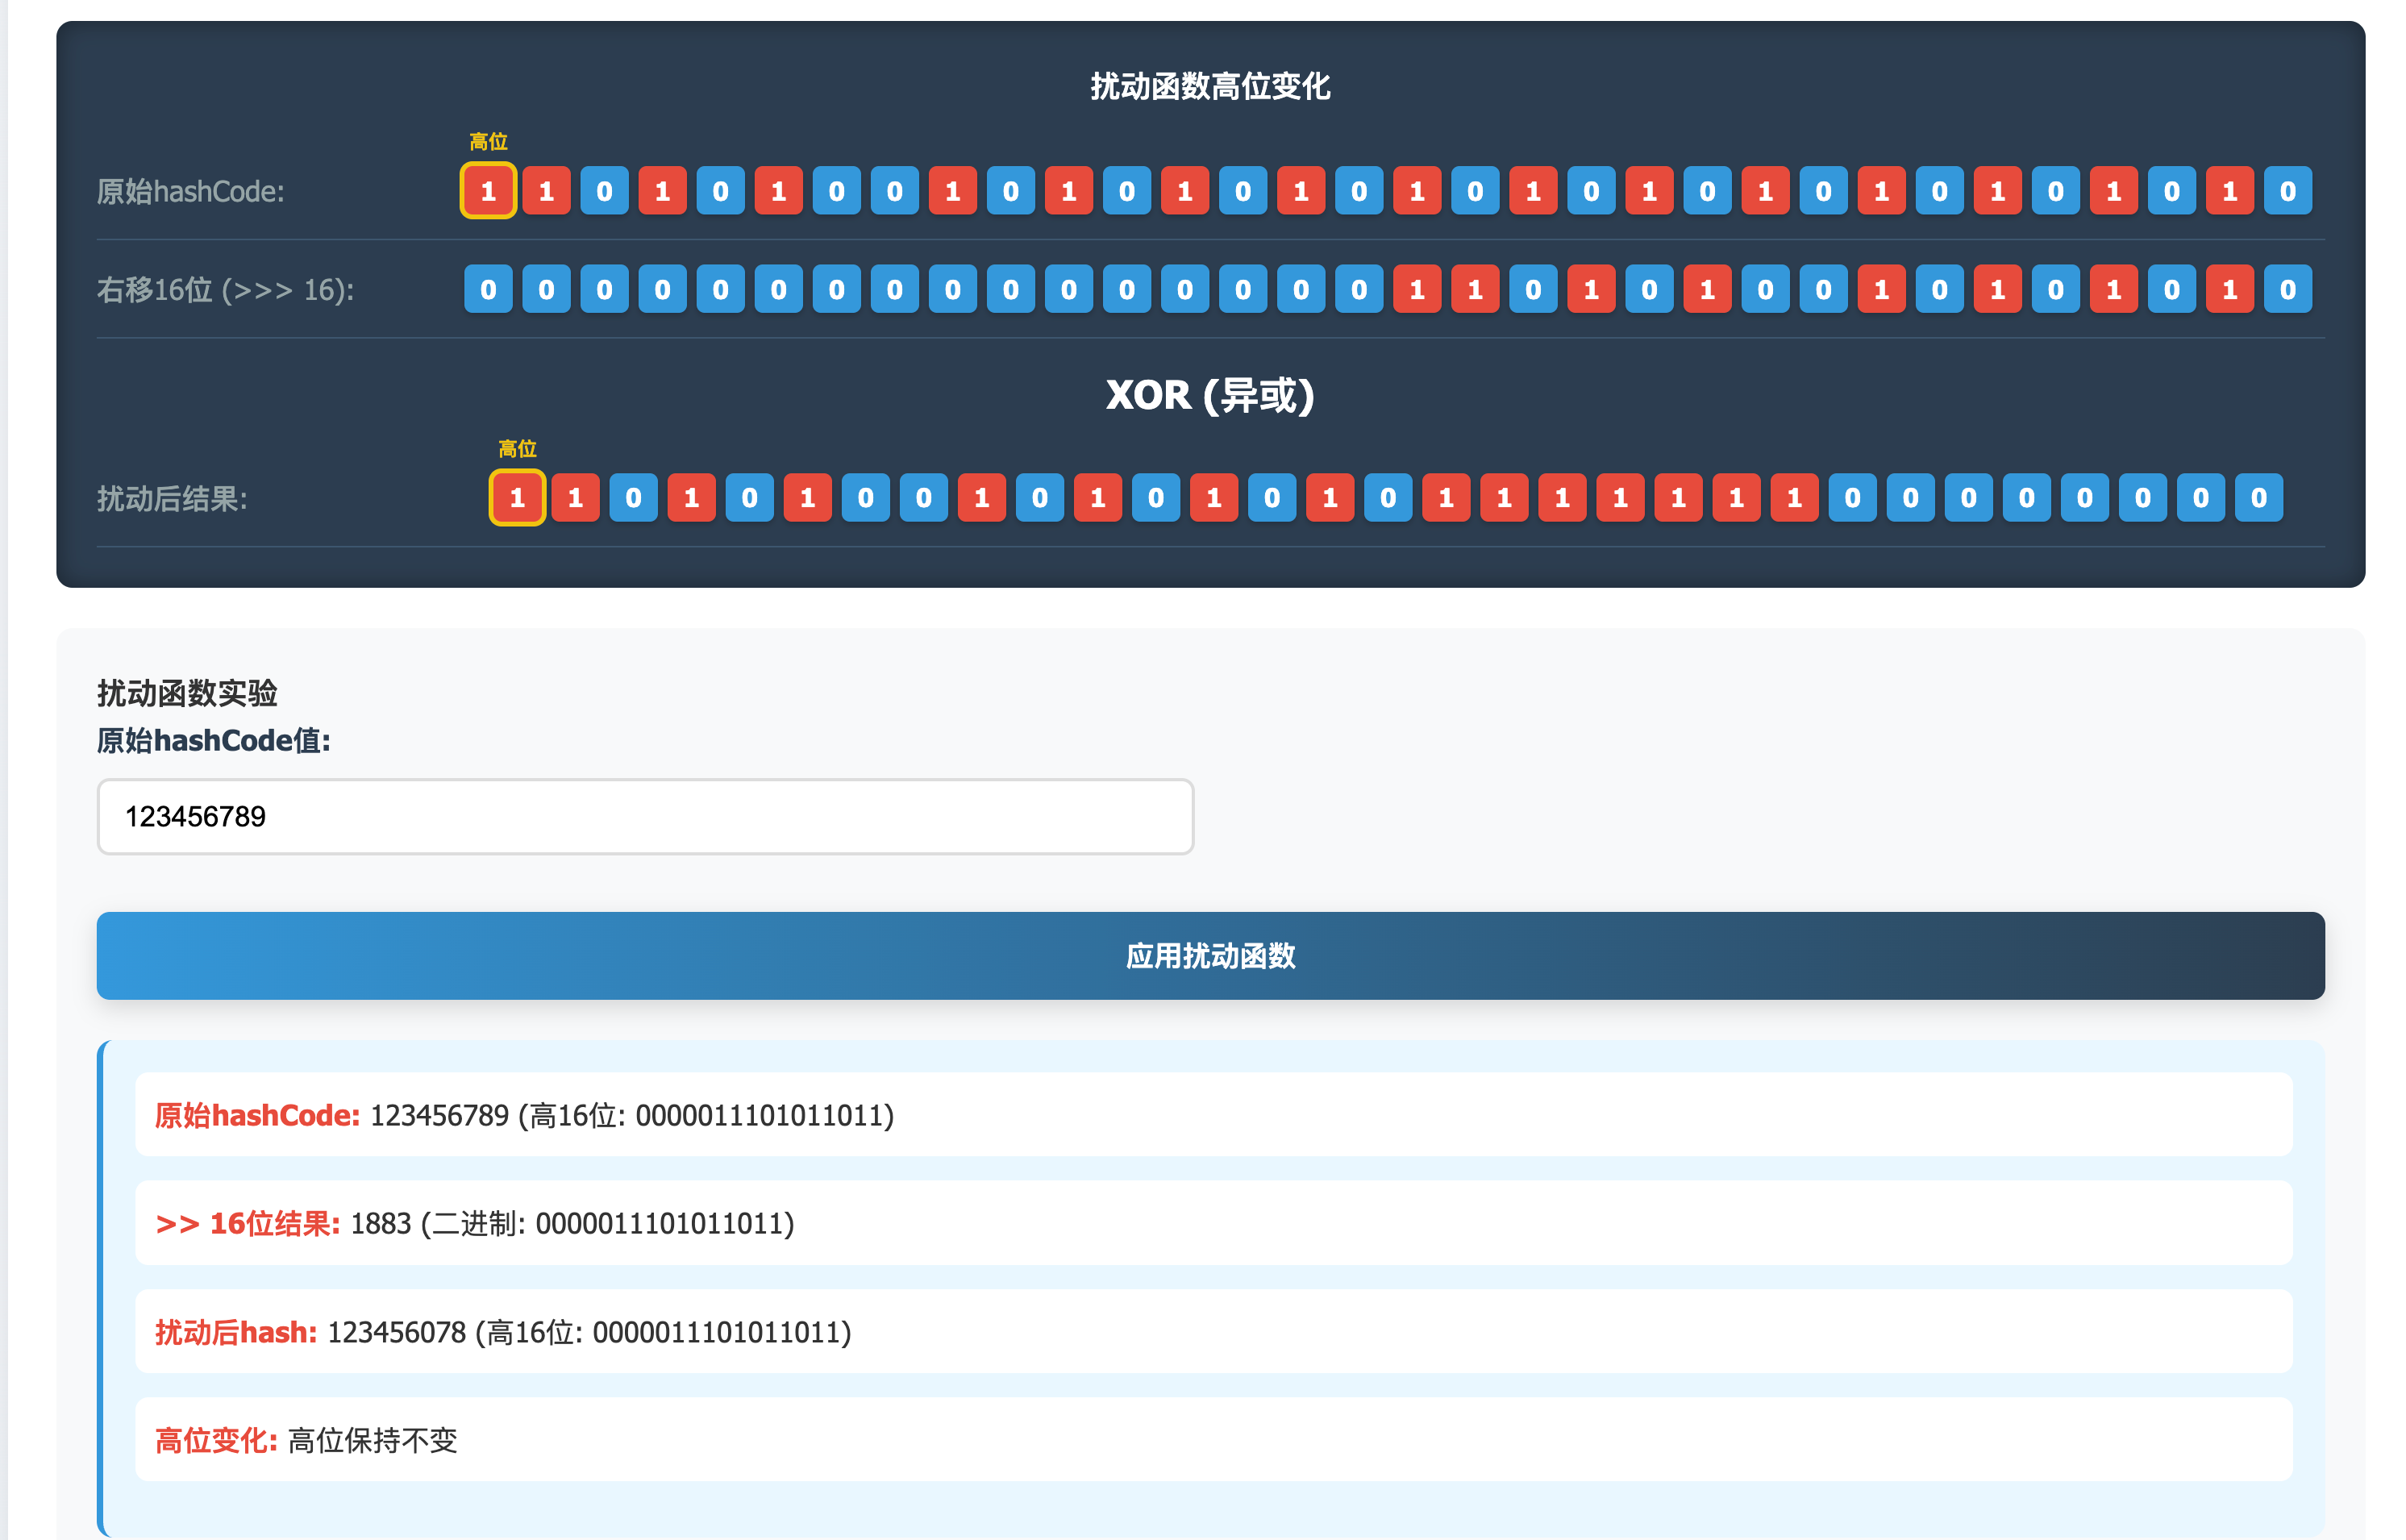Click the first bit of 右移16位 row
Screen dimensions: 2406x1540
pos(488,290)
